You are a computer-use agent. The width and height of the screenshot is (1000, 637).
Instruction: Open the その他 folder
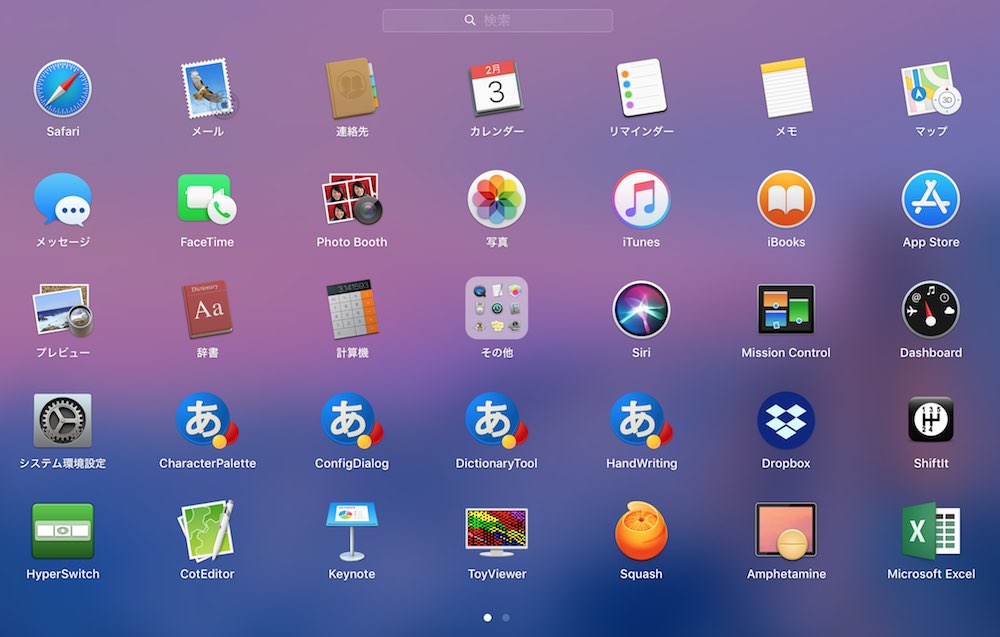tap(496, 308)
